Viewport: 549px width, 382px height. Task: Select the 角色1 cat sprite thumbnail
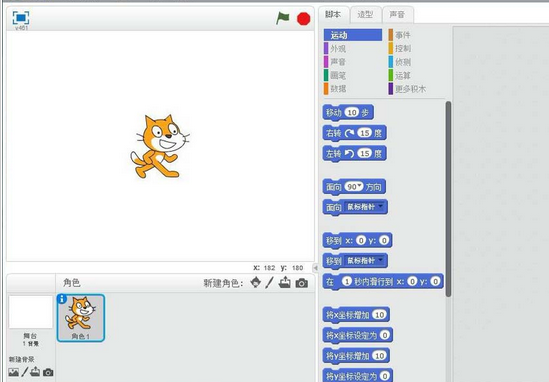pyautogui.click(x=81, y=318)
